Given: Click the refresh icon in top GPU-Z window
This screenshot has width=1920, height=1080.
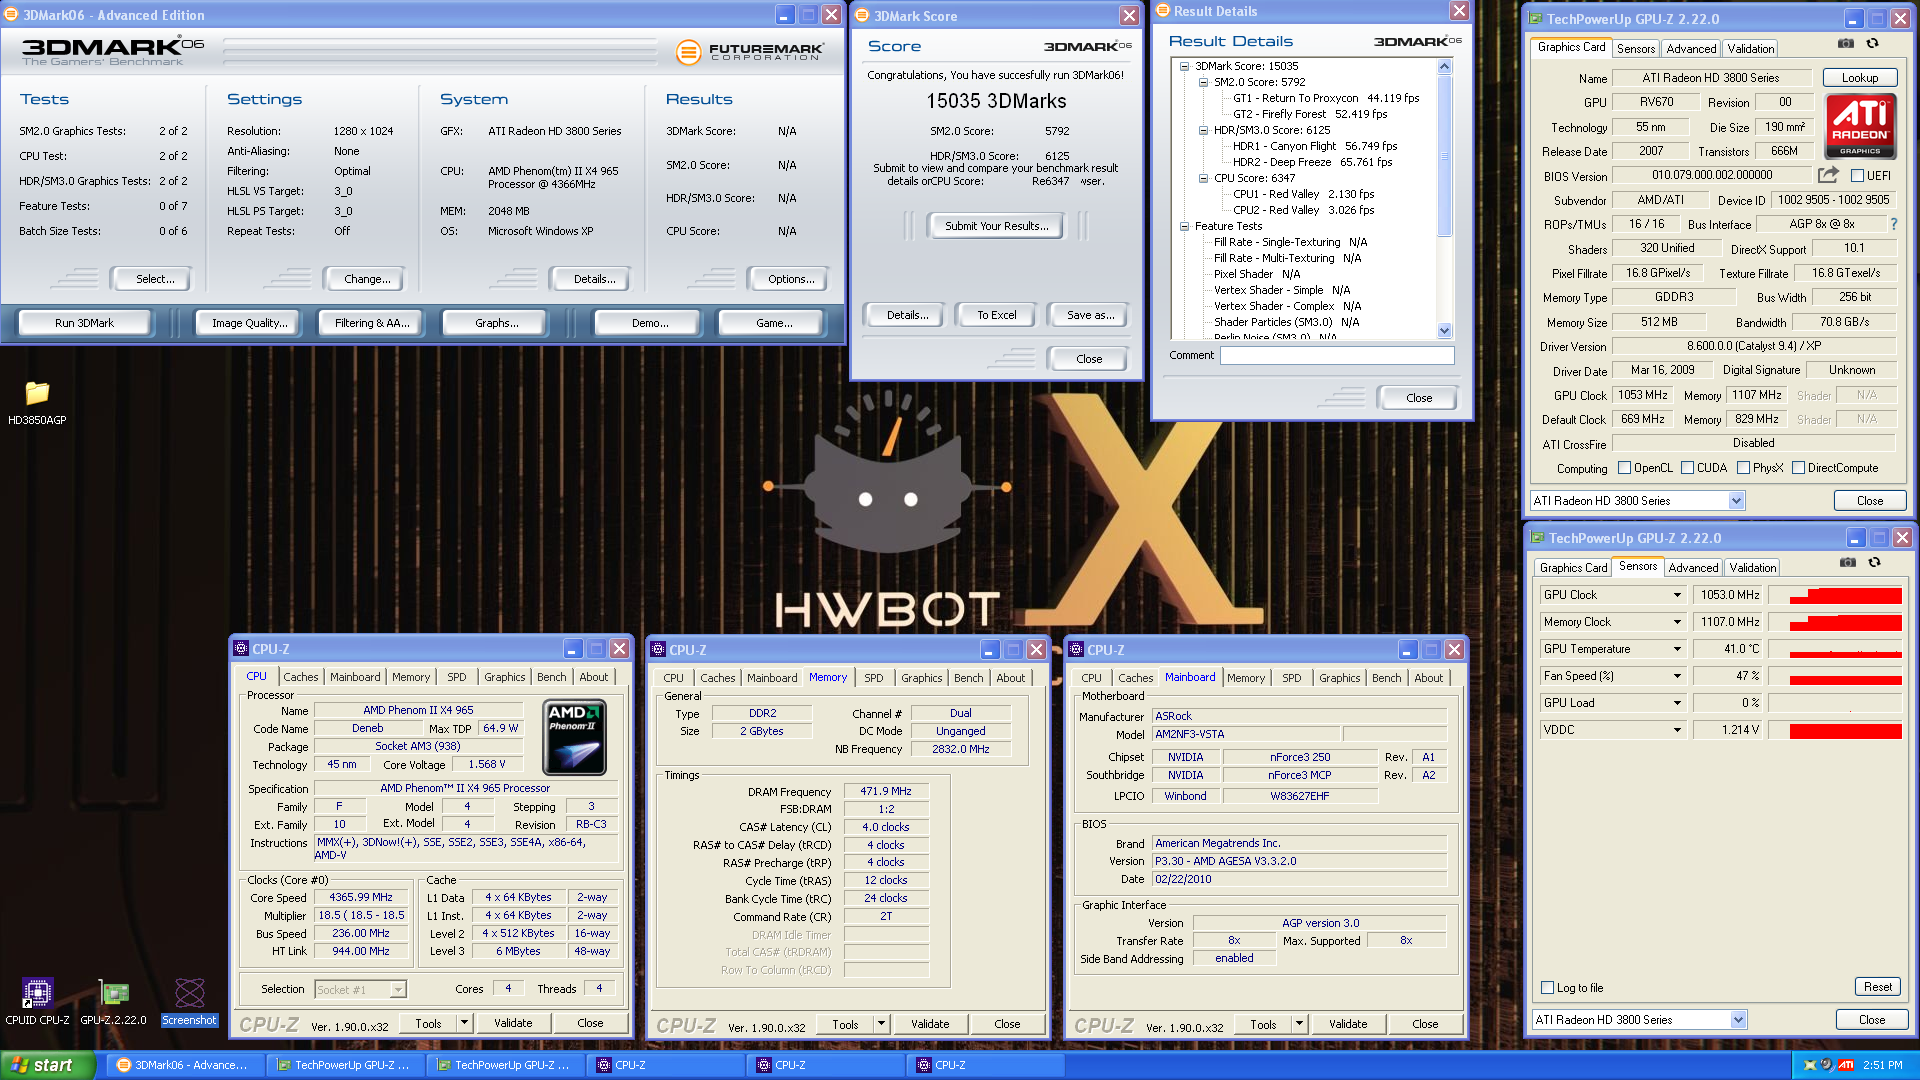Looking at the screenshot, I should 1872,44.
